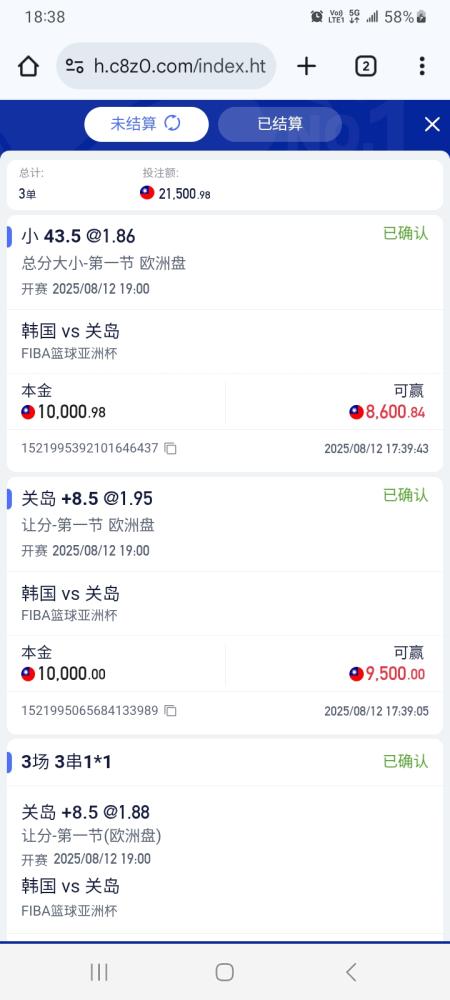Tap the browser home icon

(x=28, y=66)
